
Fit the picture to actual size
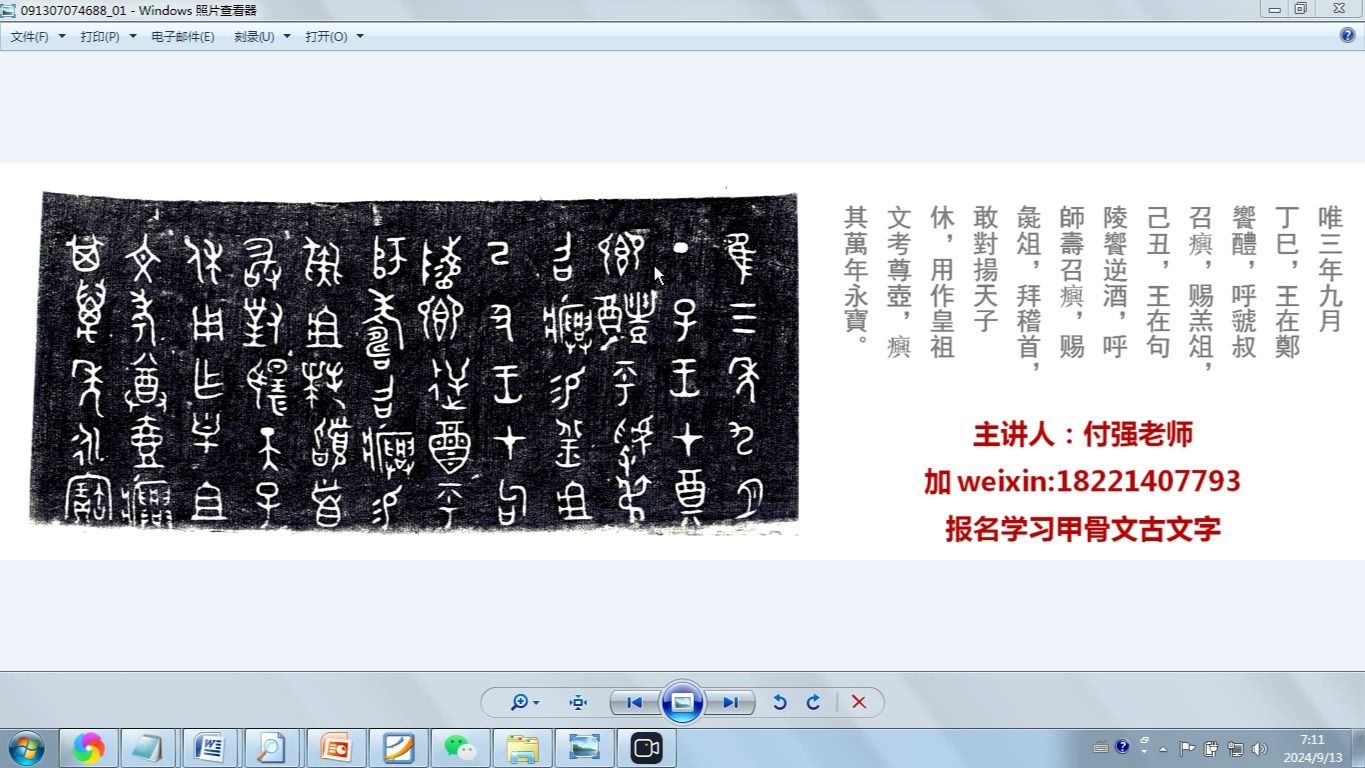point(578,702)
